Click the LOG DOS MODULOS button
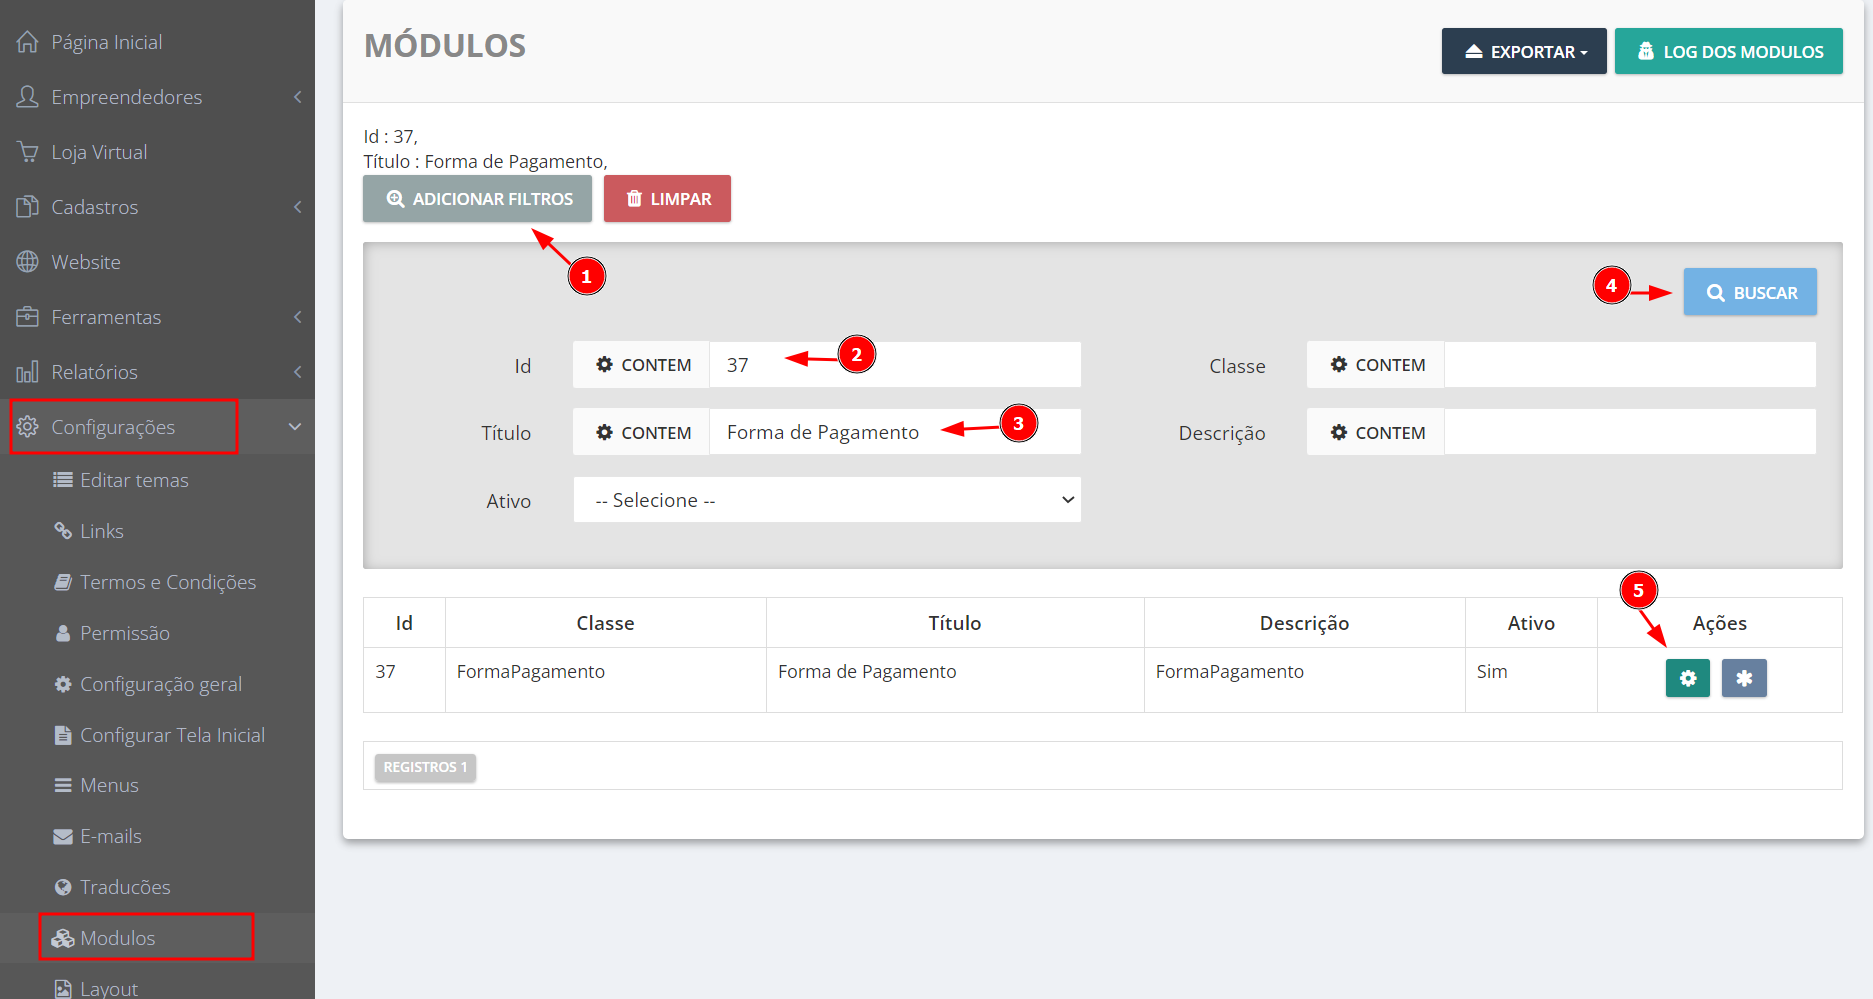Viewport: 1873px width, 999px height. [x=1728, y=51]
